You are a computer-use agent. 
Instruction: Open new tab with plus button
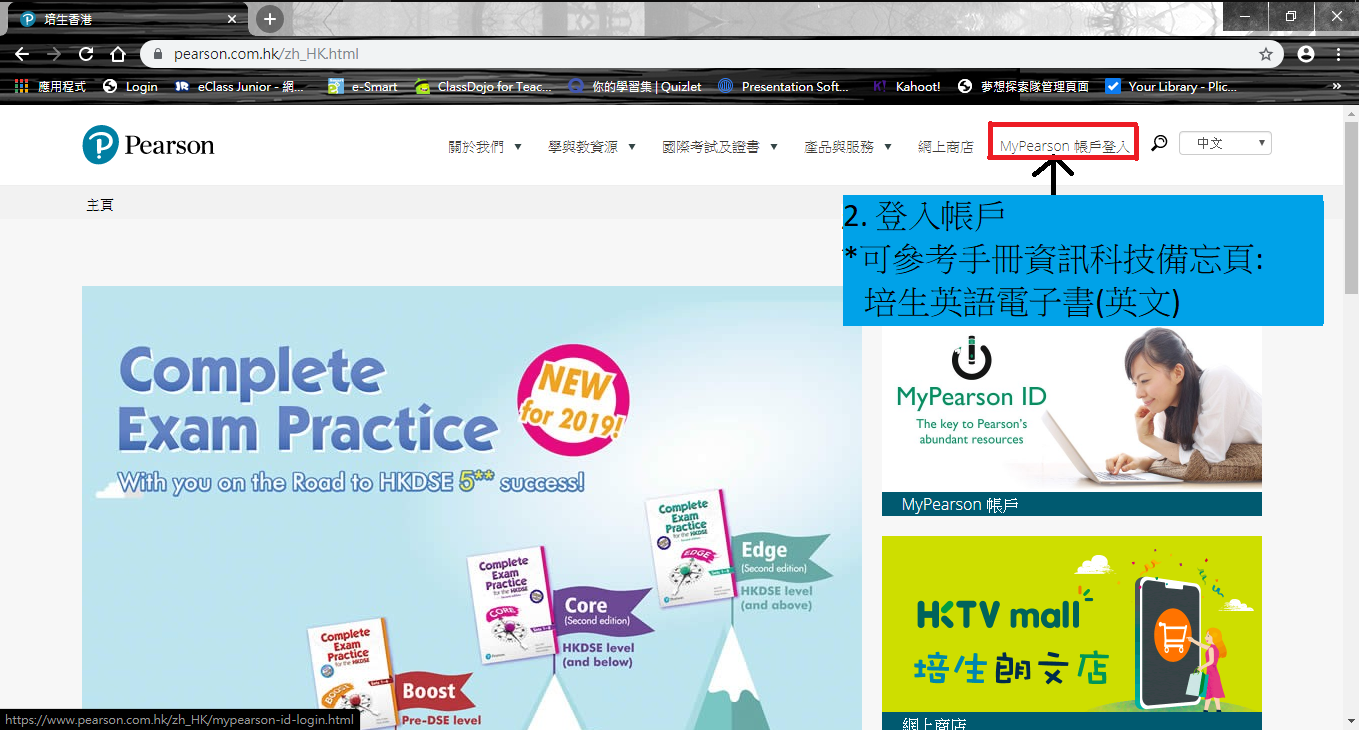click(x=269, y=19)
